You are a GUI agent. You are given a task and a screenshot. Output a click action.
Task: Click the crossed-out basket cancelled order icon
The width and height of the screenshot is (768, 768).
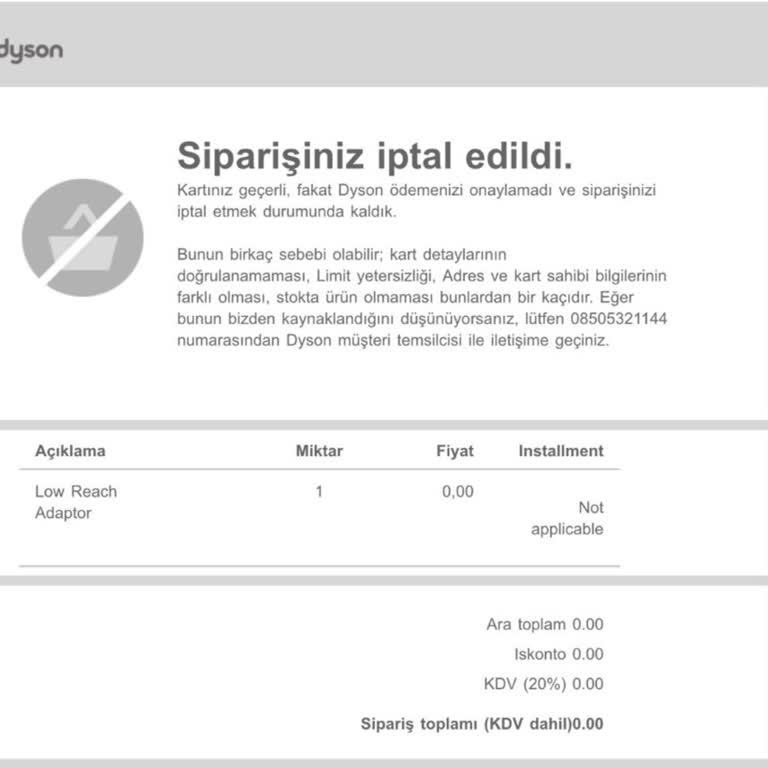(x=82, y=238)
